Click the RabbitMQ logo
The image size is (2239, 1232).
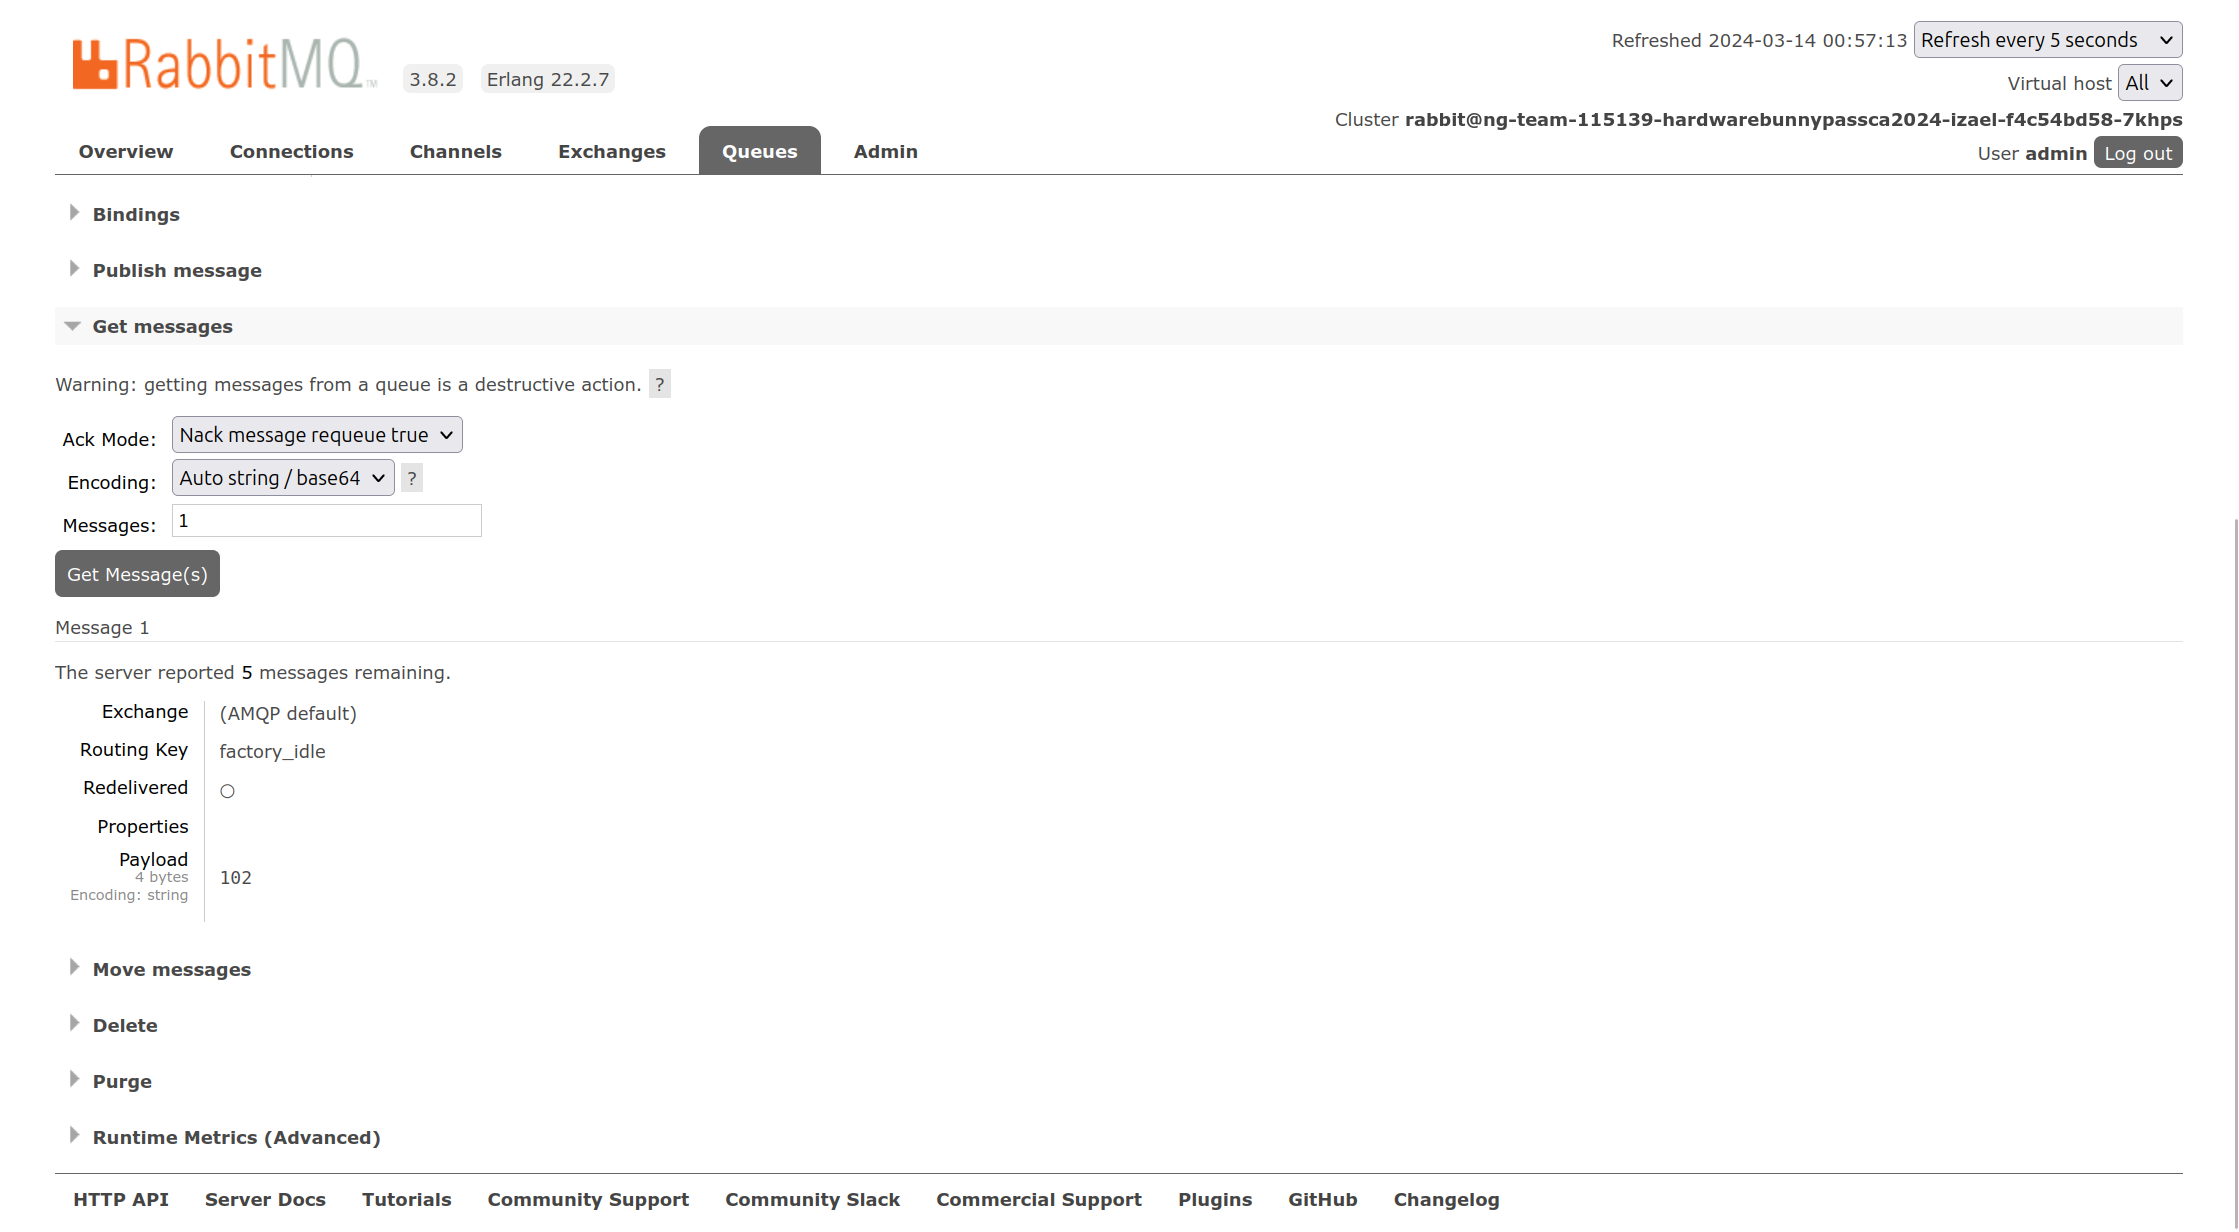[x=225, y=64]
